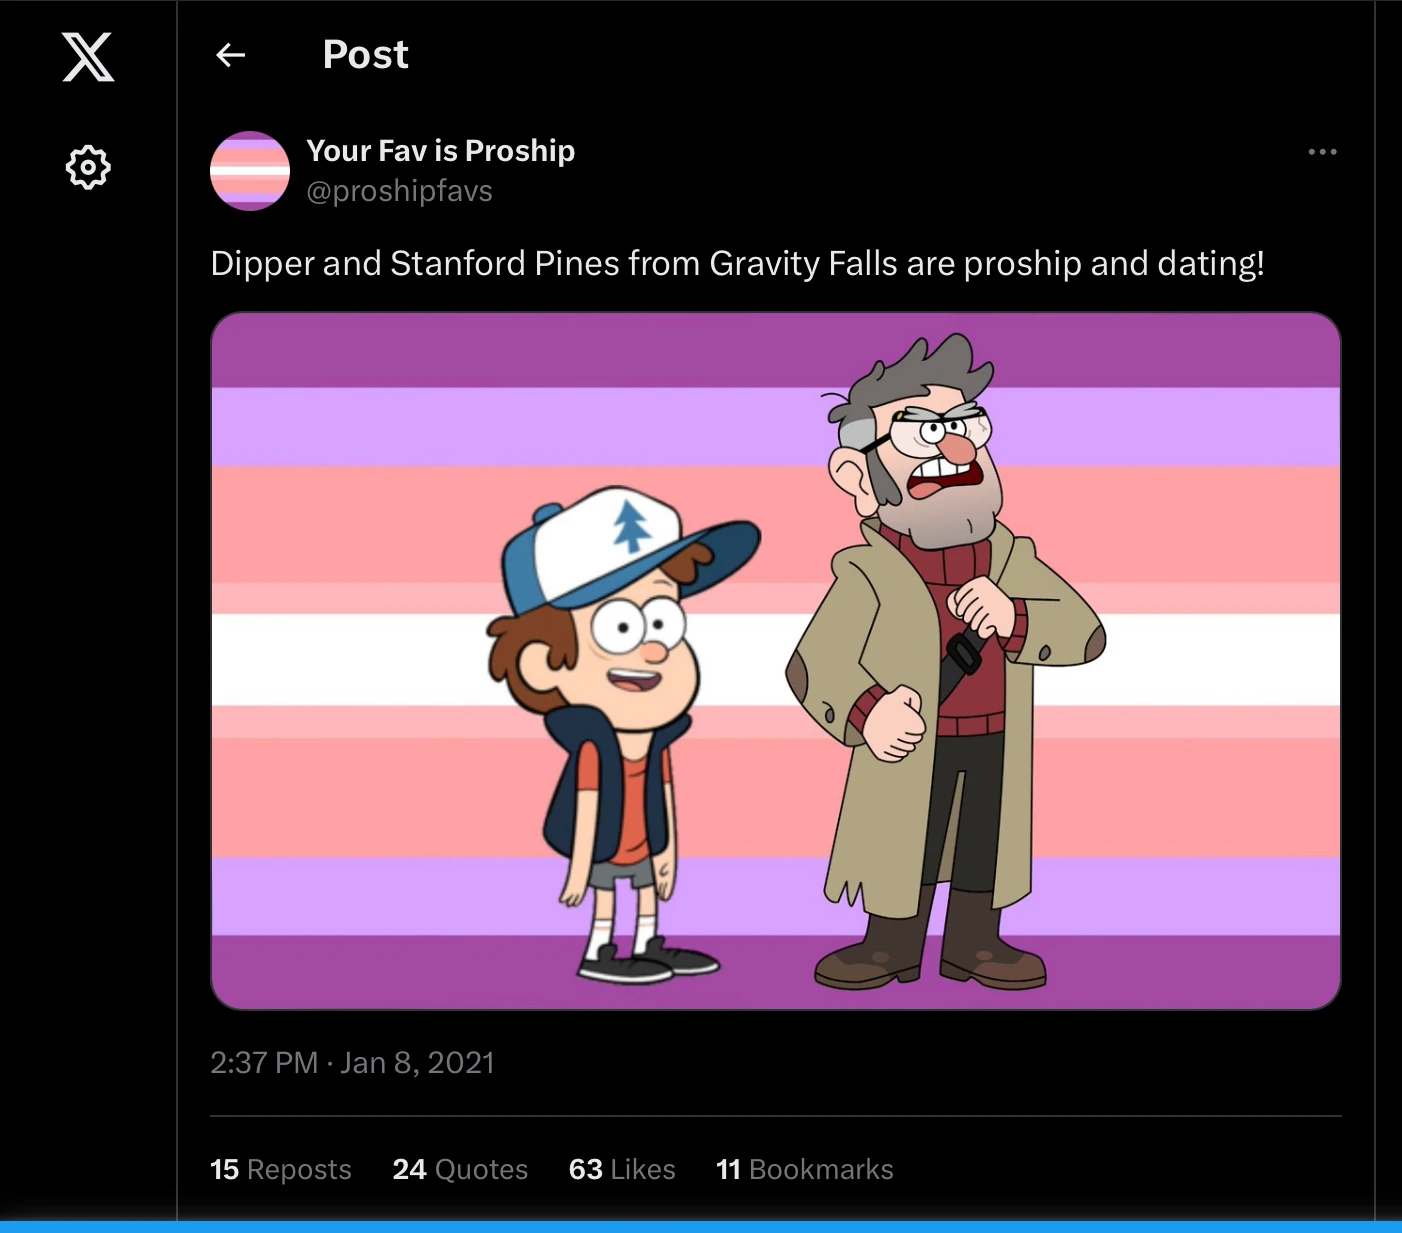
Task: Open settings with the gear icon
Action: pos(88,167)
